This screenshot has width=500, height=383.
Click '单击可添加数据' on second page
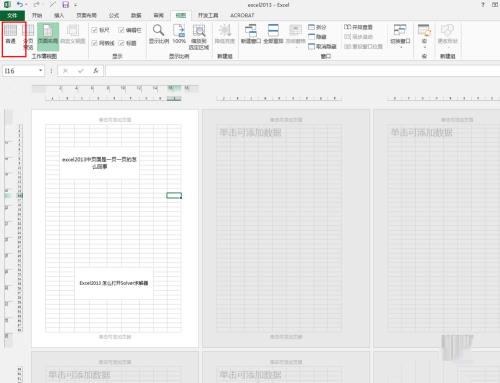[250, 132]
